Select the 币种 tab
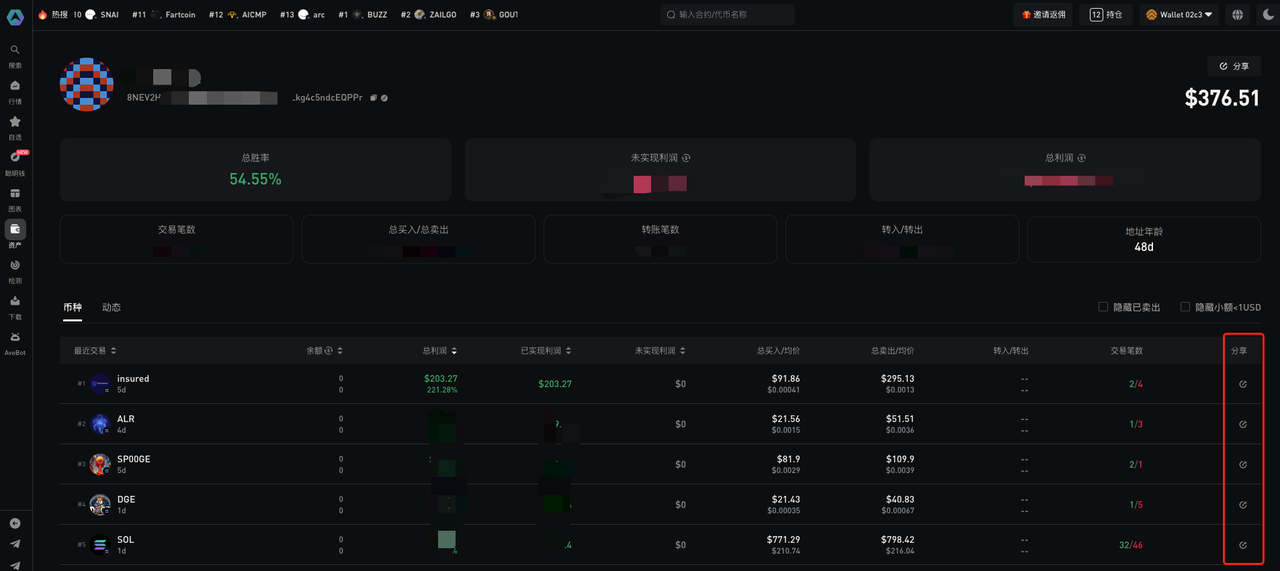 [x=72, y=307]
